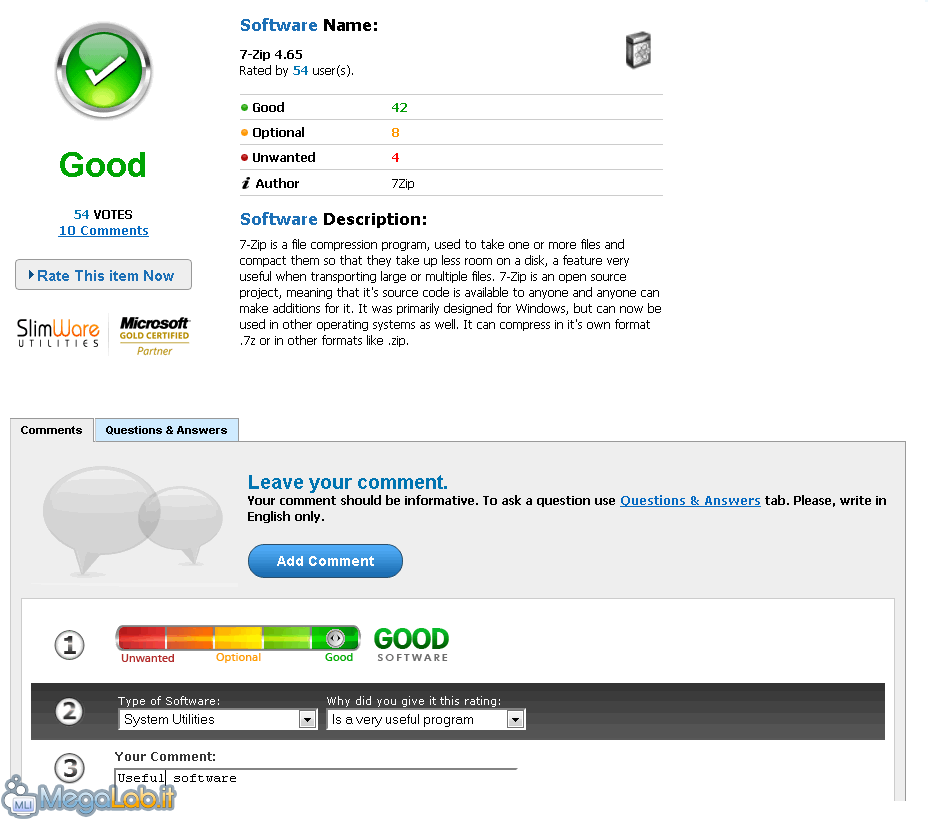928x822 pixels.
Task: Click the Author info icon
Action: [246, 183]
